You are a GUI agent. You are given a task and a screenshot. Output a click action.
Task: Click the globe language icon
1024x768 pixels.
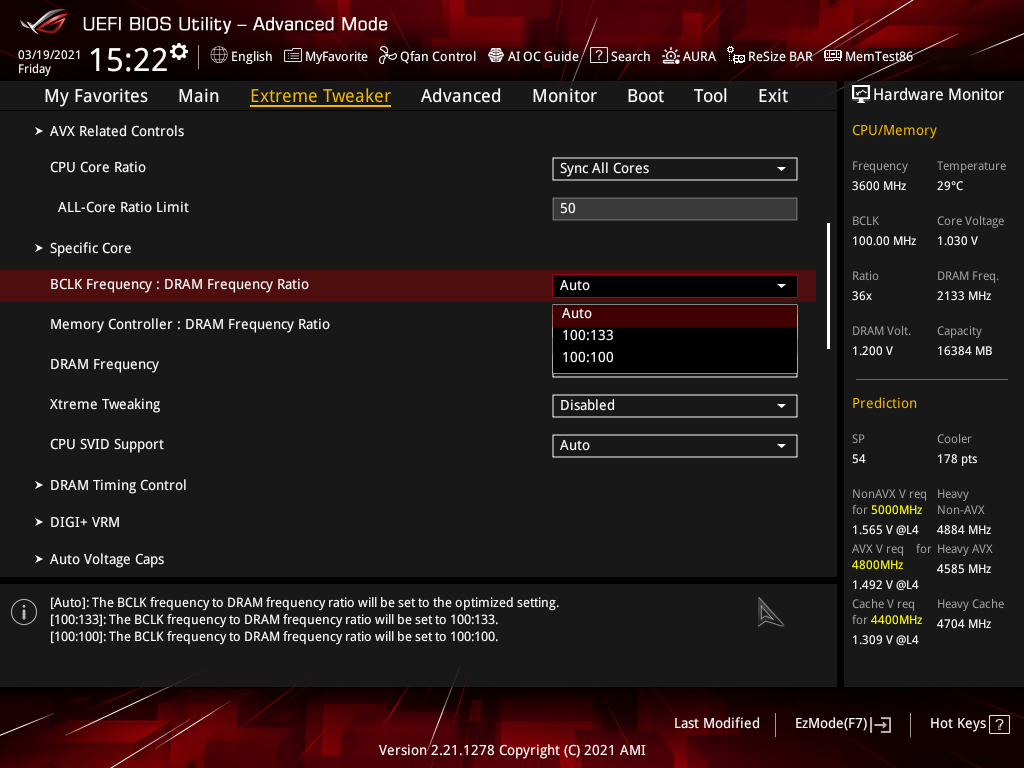click(219, 56)
